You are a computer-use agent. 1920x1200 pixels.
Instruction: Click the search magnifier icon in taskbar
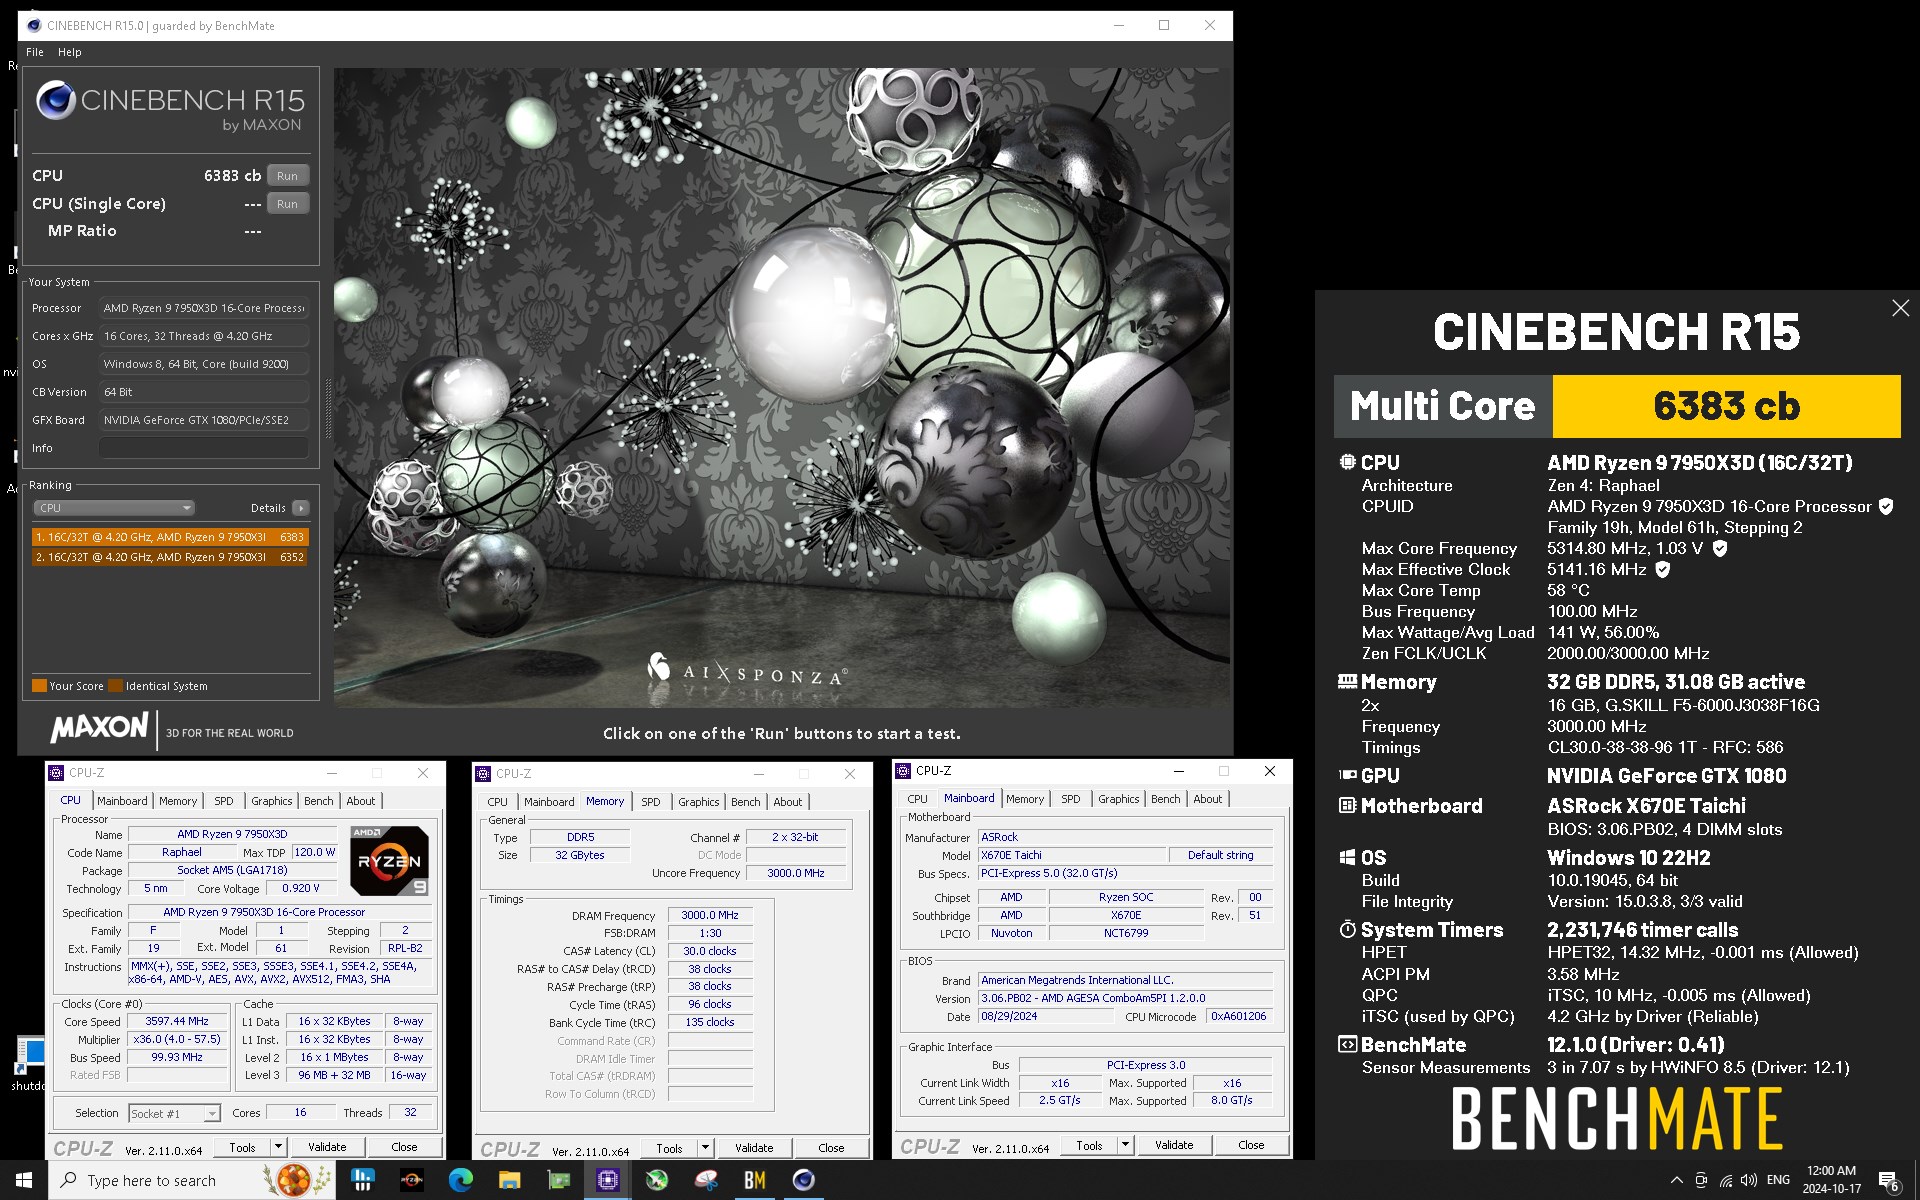[69, 1180]
